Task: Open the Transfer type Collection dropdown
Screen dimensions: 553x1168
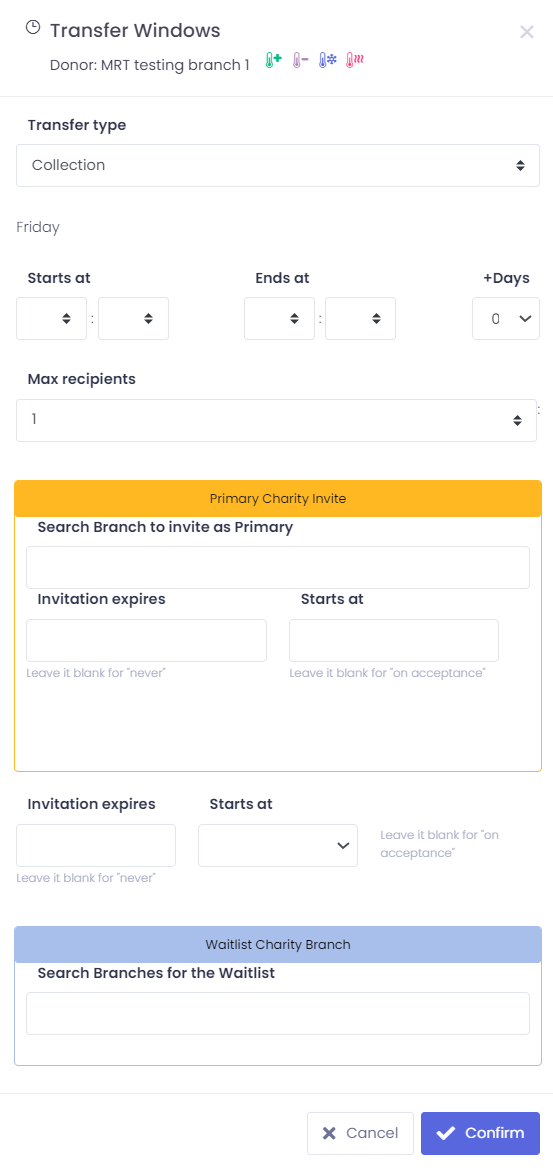Action: (278, 165)
